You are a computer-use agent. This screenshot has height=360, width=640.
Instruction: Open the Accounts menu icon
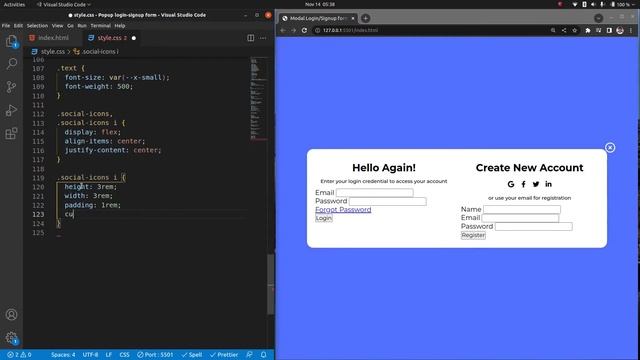[x=11, y=315]
